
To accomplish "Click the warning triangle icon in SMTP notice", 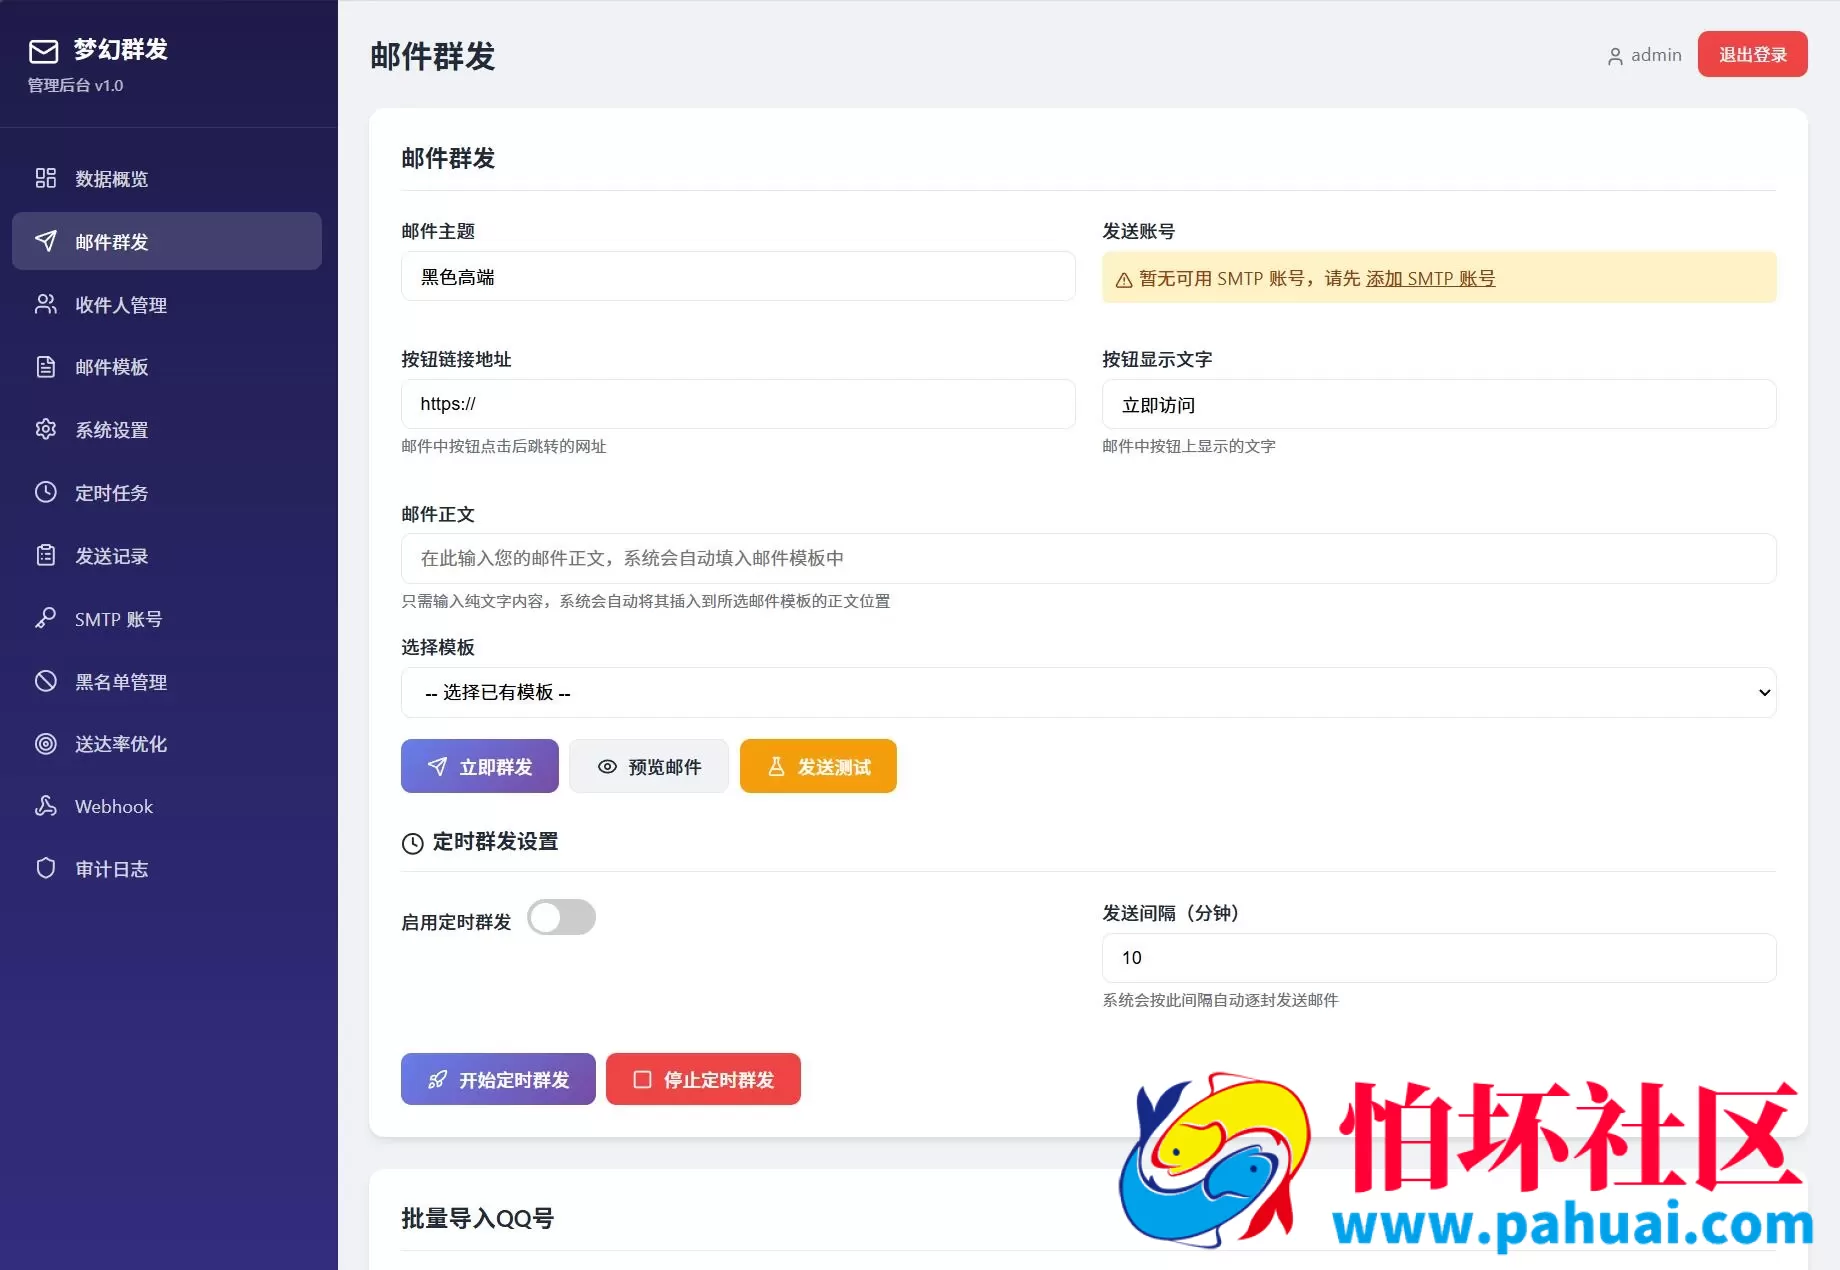I will (x=1124, y=280).
